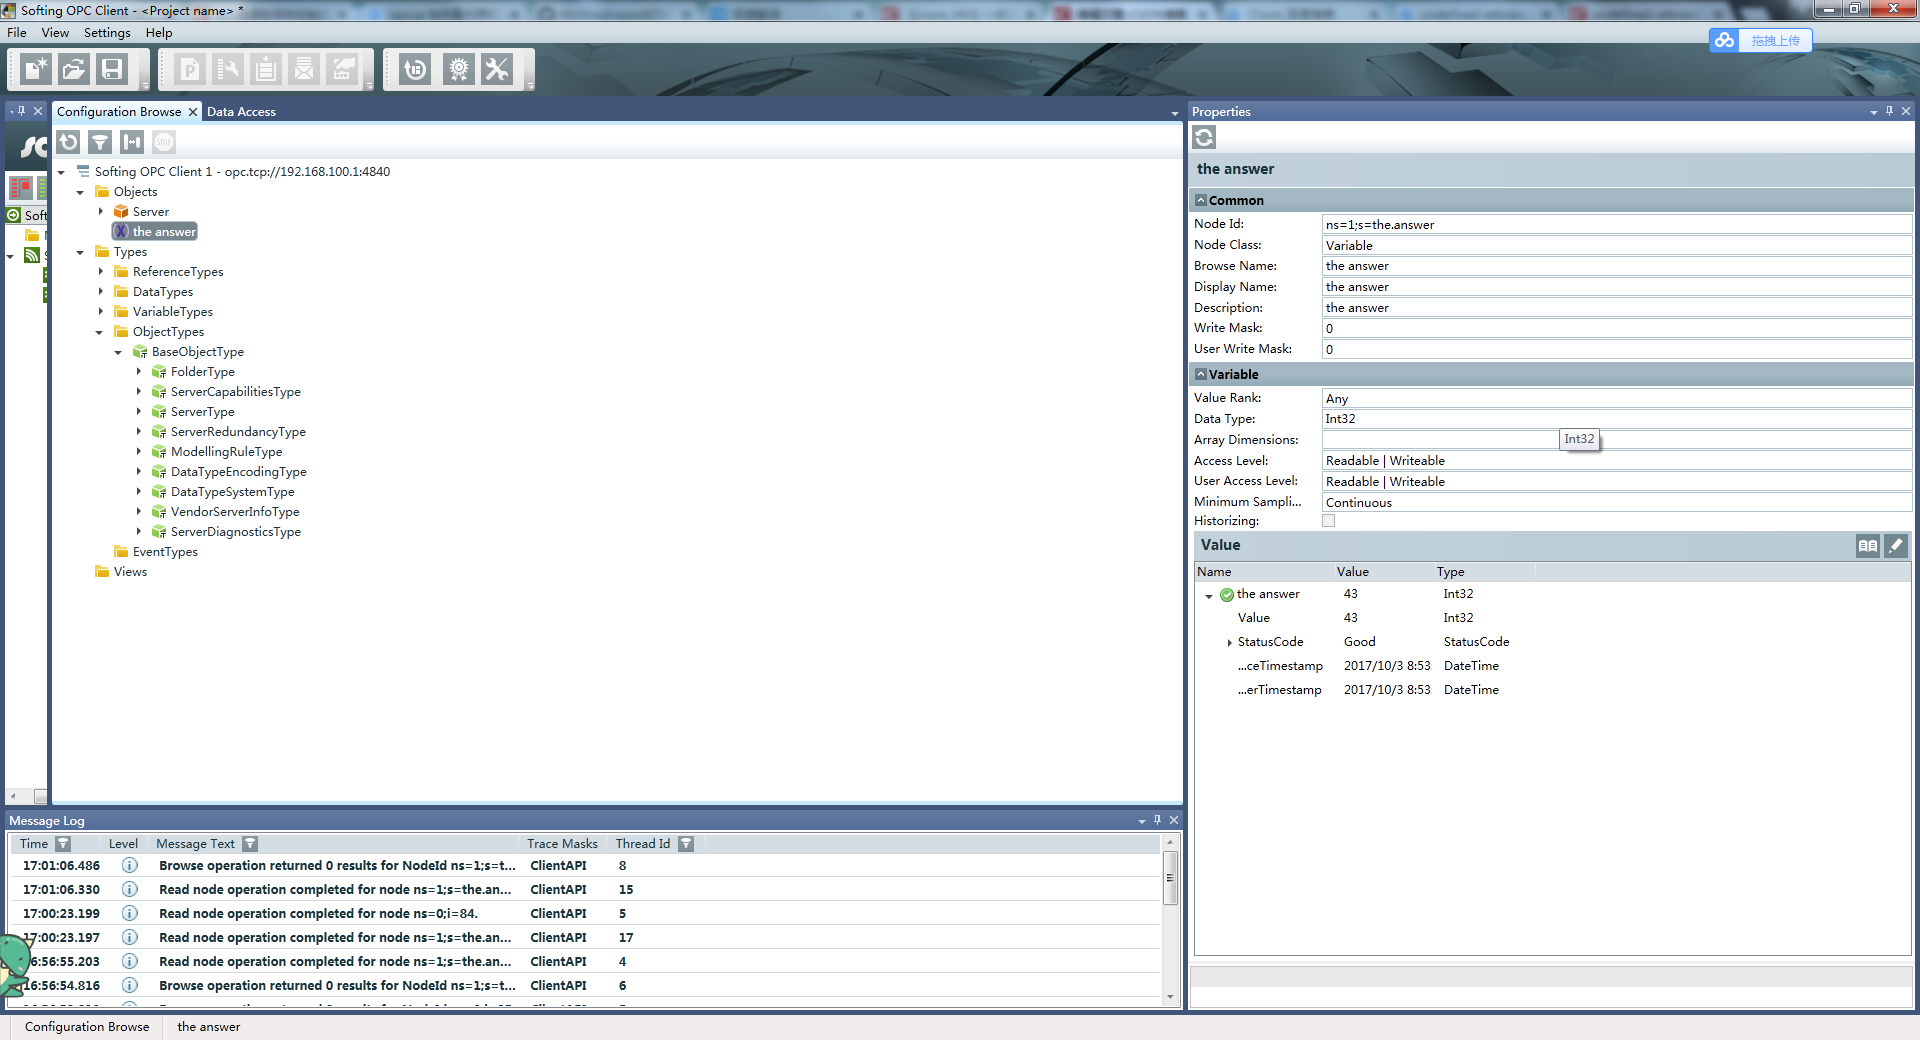
Task: Click info icon of 17:01:06.486 log entry
Action: click(x=129, y=865)
